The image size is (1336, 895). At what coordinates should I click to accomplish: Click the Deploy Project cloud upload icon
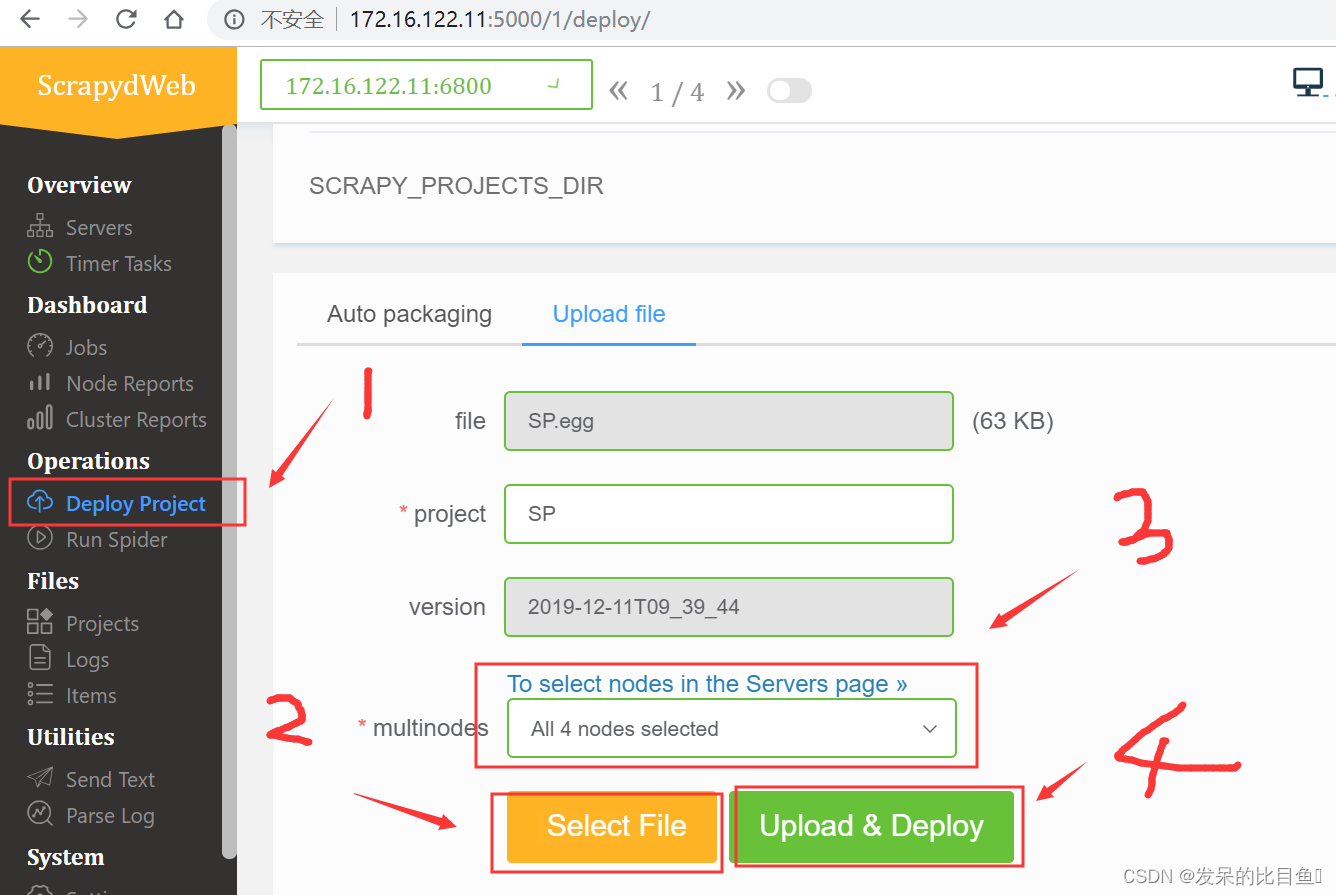click(39, 502)
